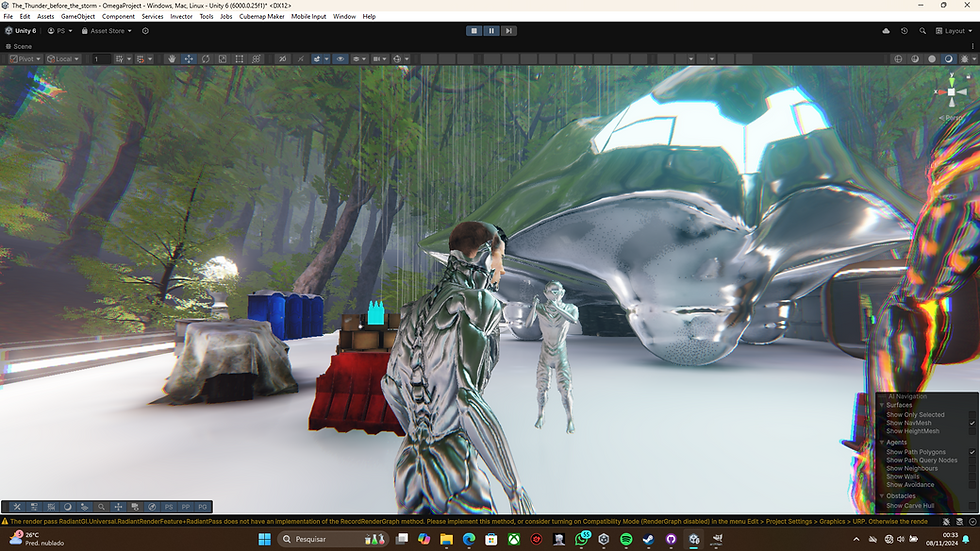
Task: Open the Assets menu
Action: 46,17
